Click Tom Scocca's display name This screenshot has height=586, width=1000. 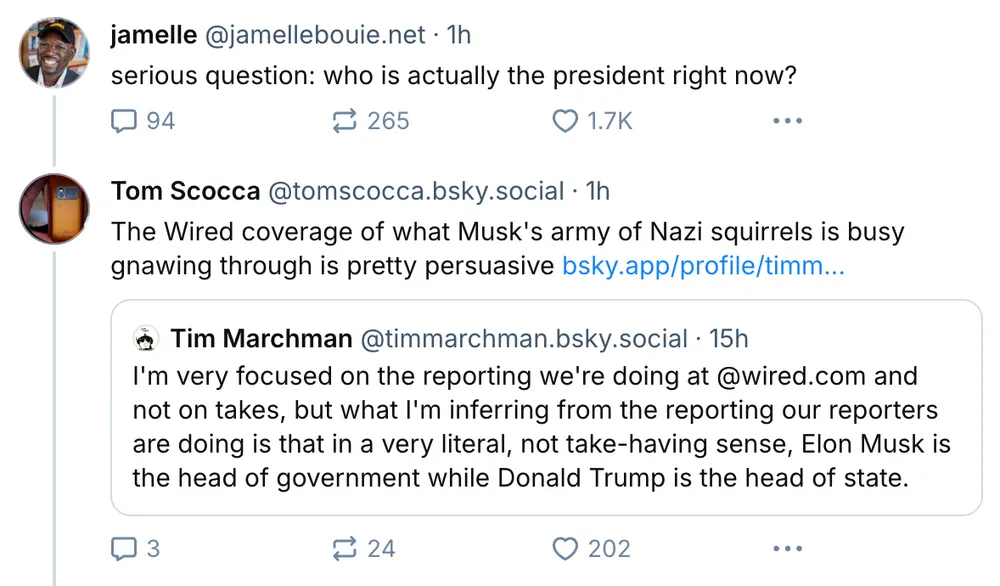tap(186, 190)
